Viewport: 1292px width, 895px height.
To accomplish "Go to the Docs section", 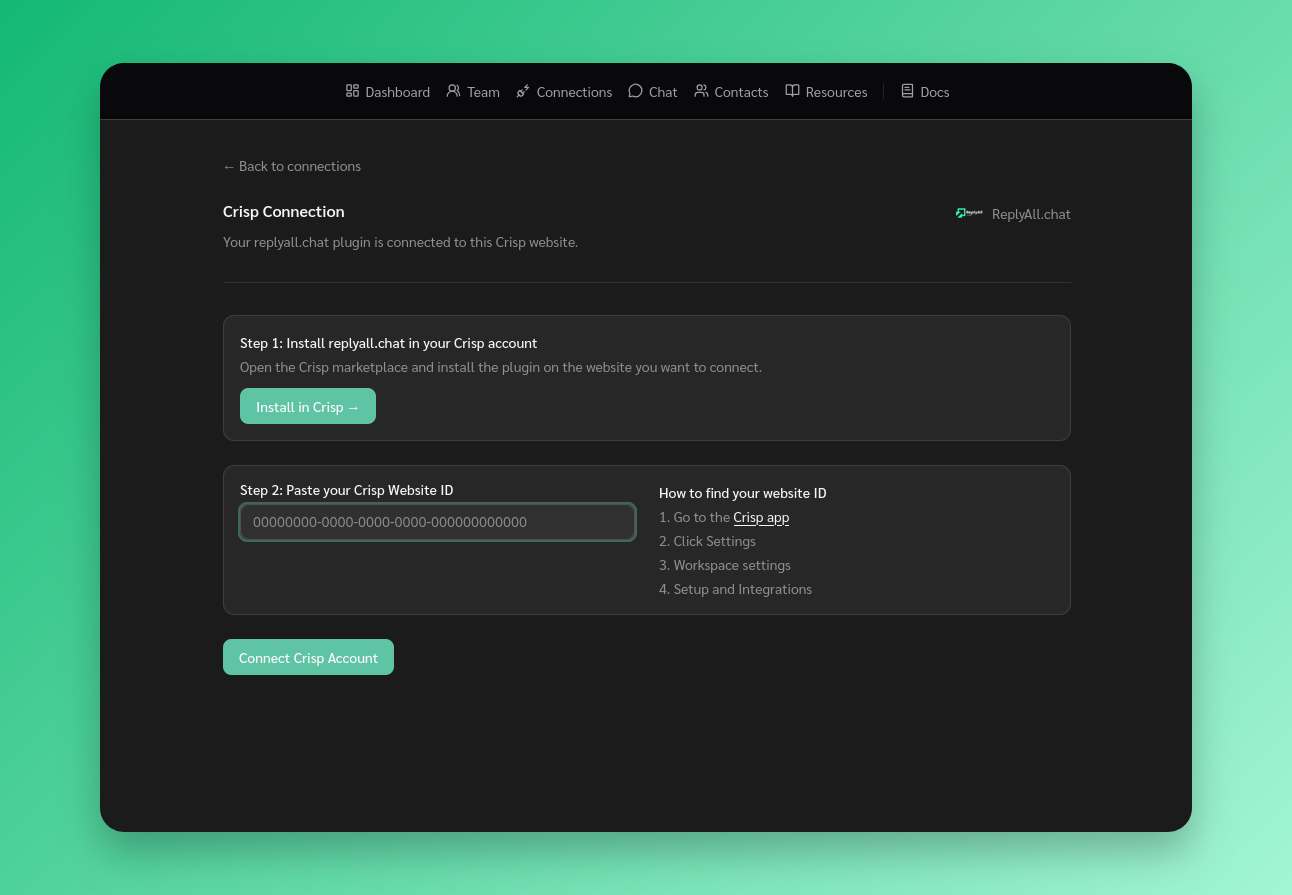I will [934, 91].
